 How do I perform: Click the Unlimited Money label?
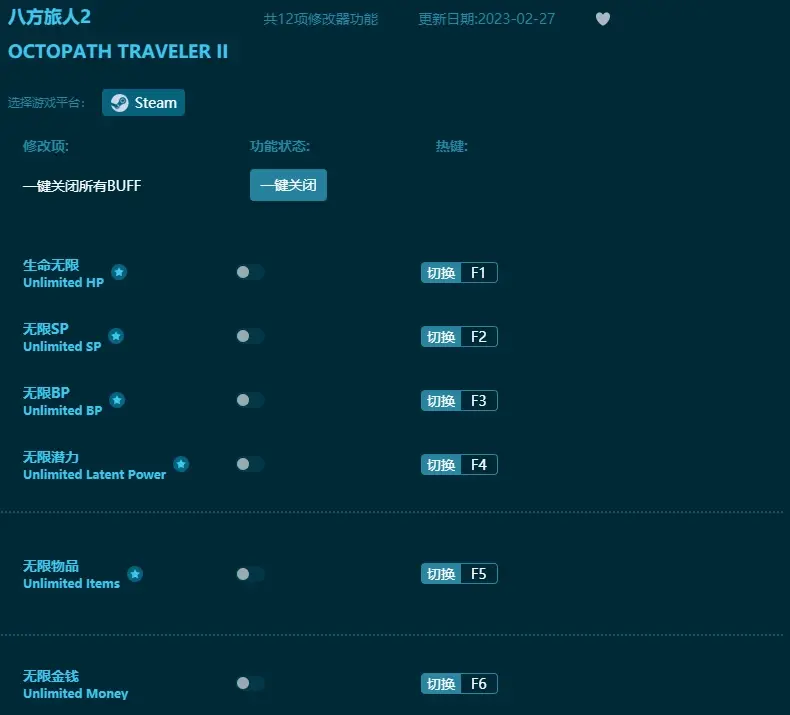(76, 693)
